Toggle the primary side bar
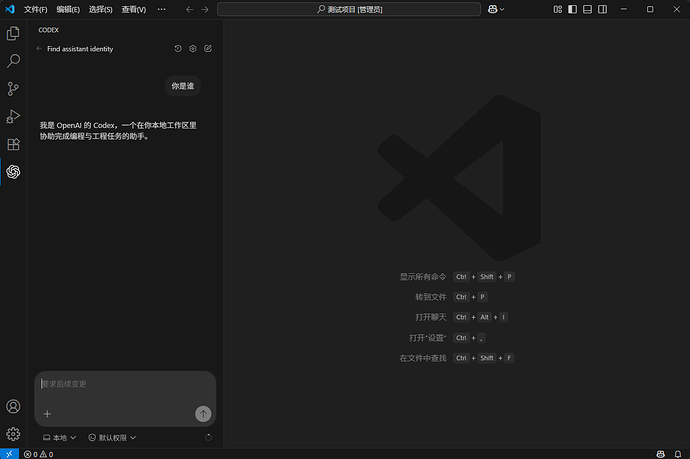690x459 pixels. pos(573,9)
